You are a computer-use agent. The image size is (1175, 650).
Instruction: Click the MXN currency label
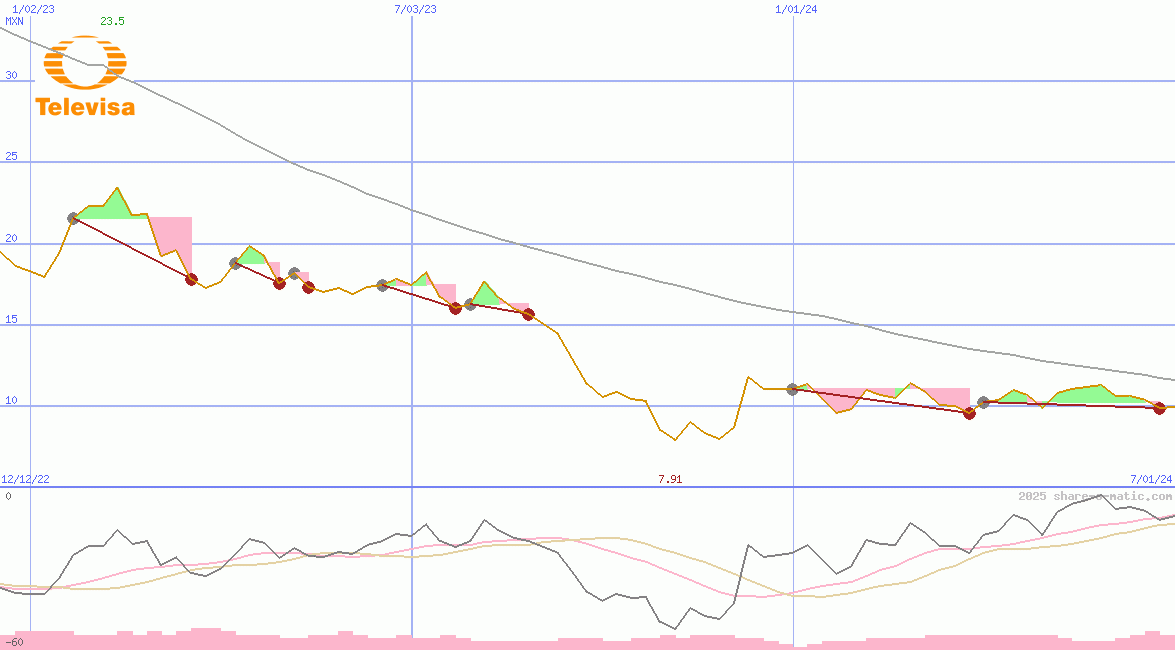[x=15, y=21]
